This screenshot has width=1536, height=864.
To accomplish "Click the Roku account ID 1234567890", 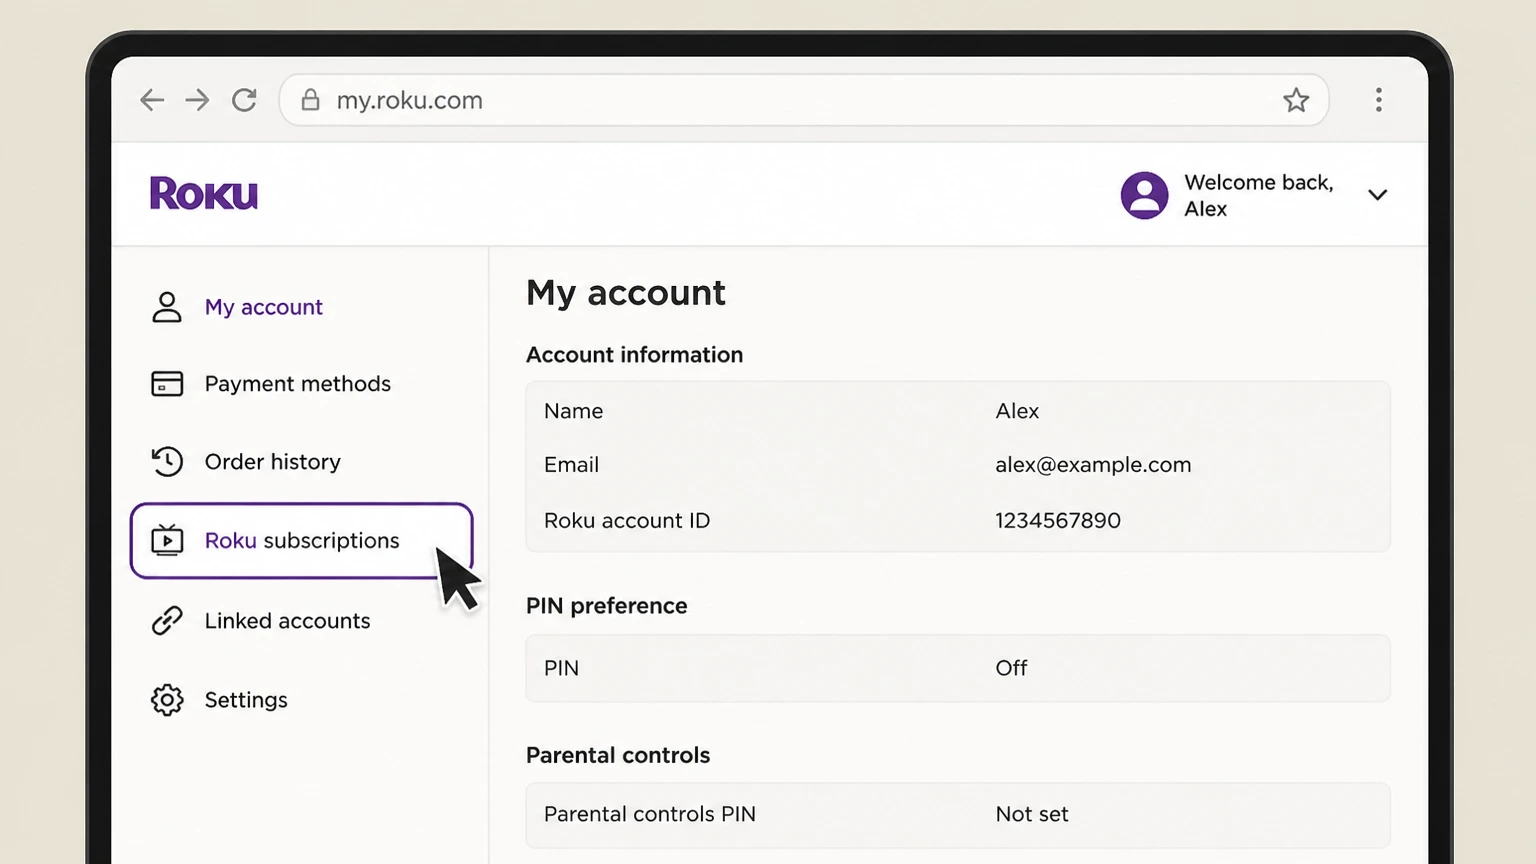I will 1058,520.
